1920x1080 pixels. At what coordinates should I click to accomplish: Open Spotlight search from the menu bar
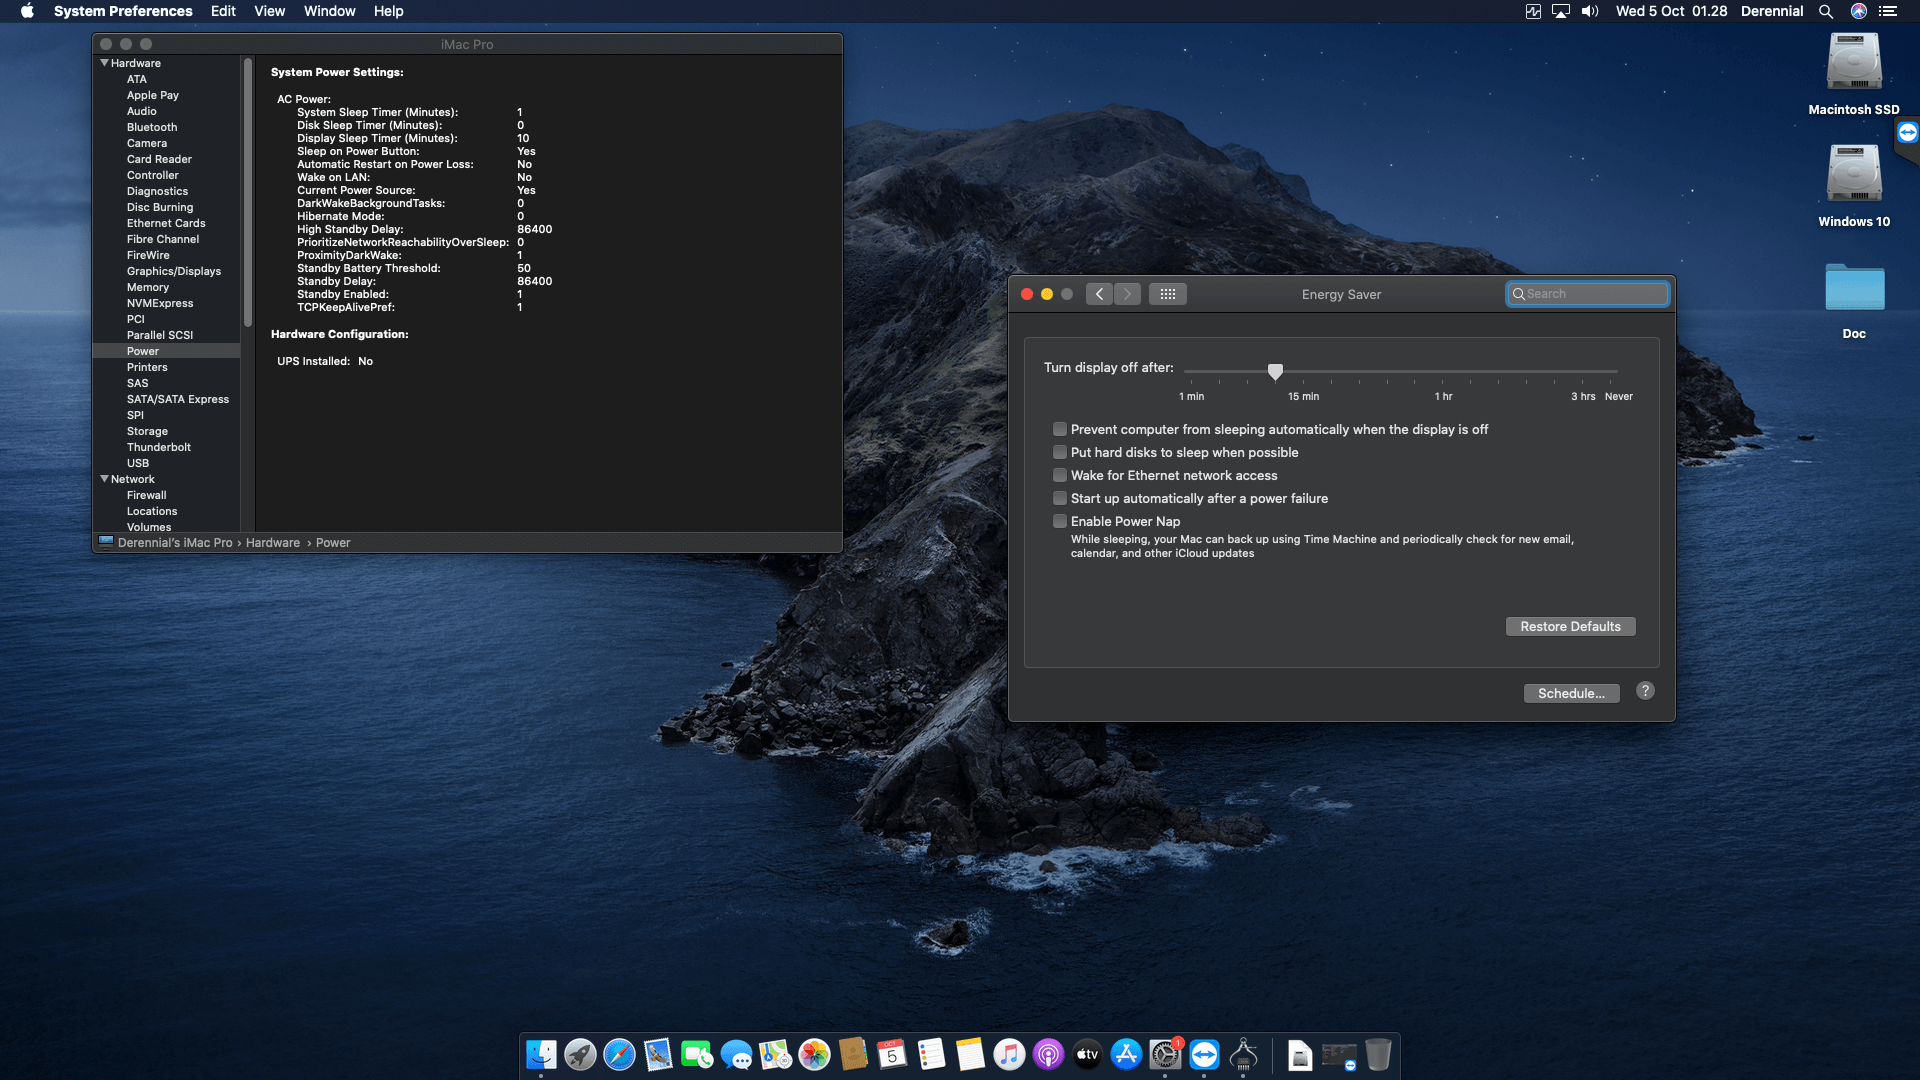tap(1826, 11)
